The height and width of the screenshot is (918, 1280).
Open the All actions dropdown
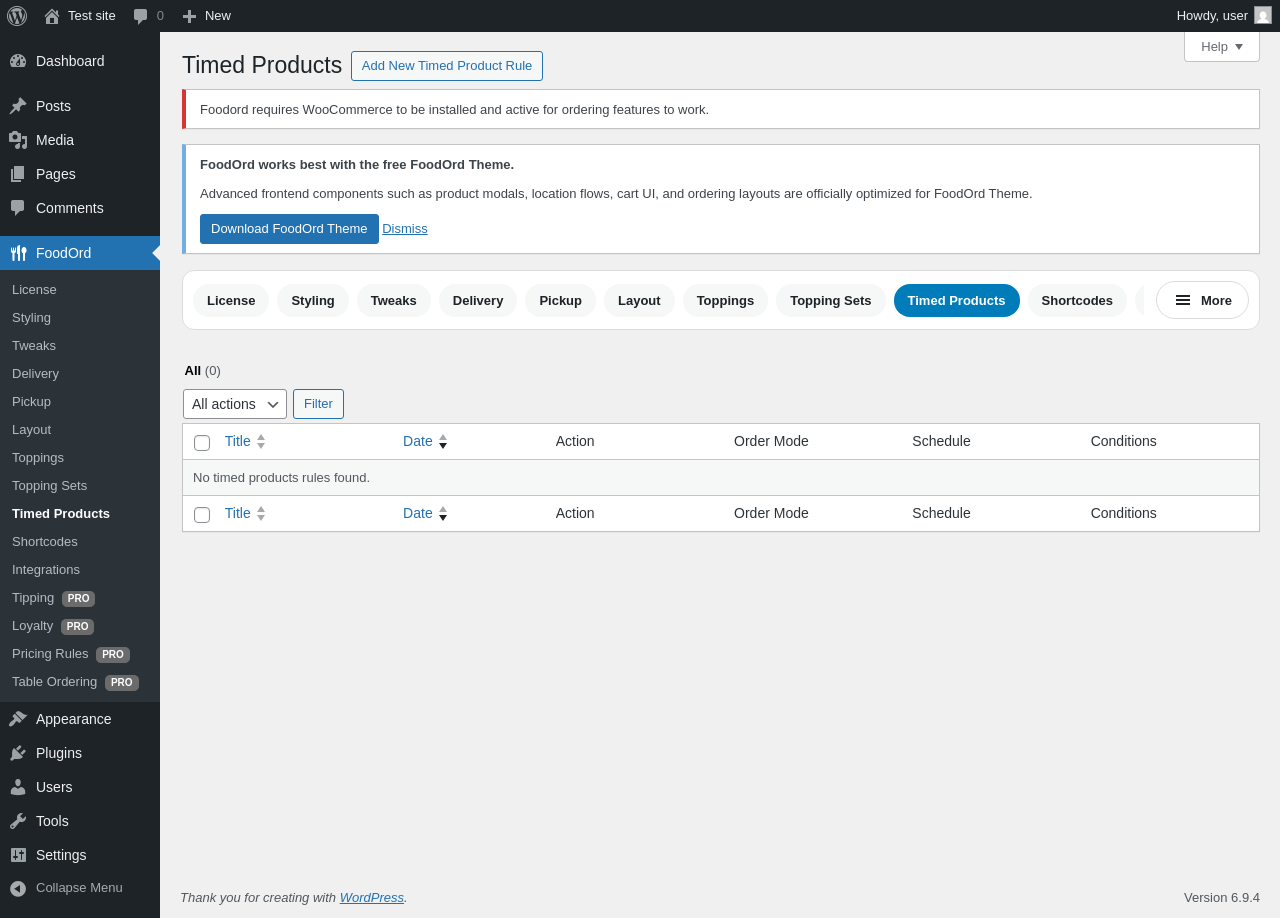click(x=235, y=404)
